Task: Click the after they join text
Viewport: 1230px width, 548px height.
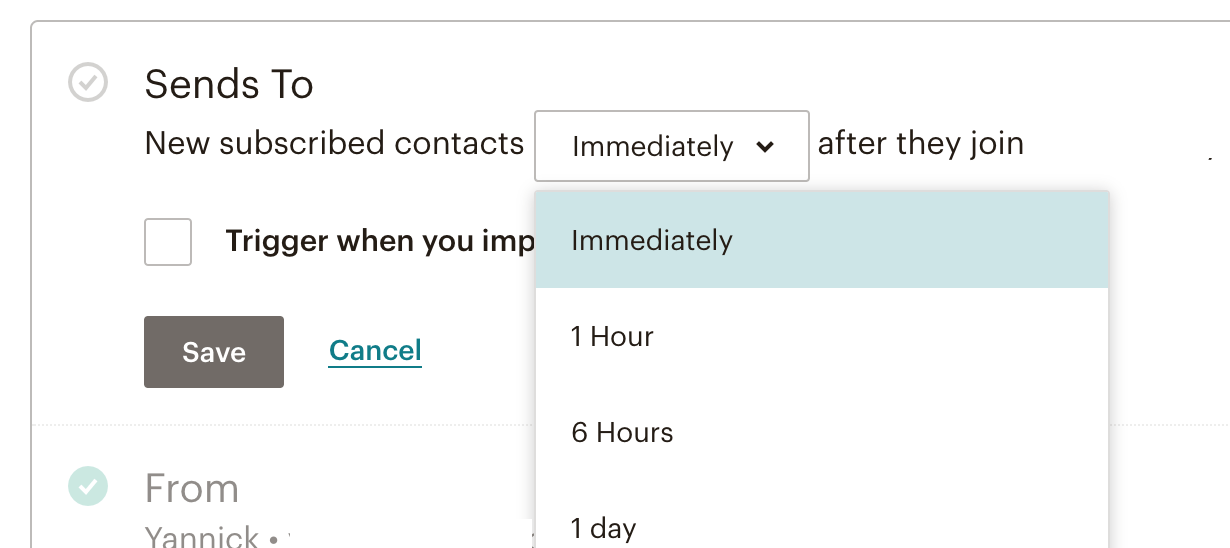Action: click(921, 144)
